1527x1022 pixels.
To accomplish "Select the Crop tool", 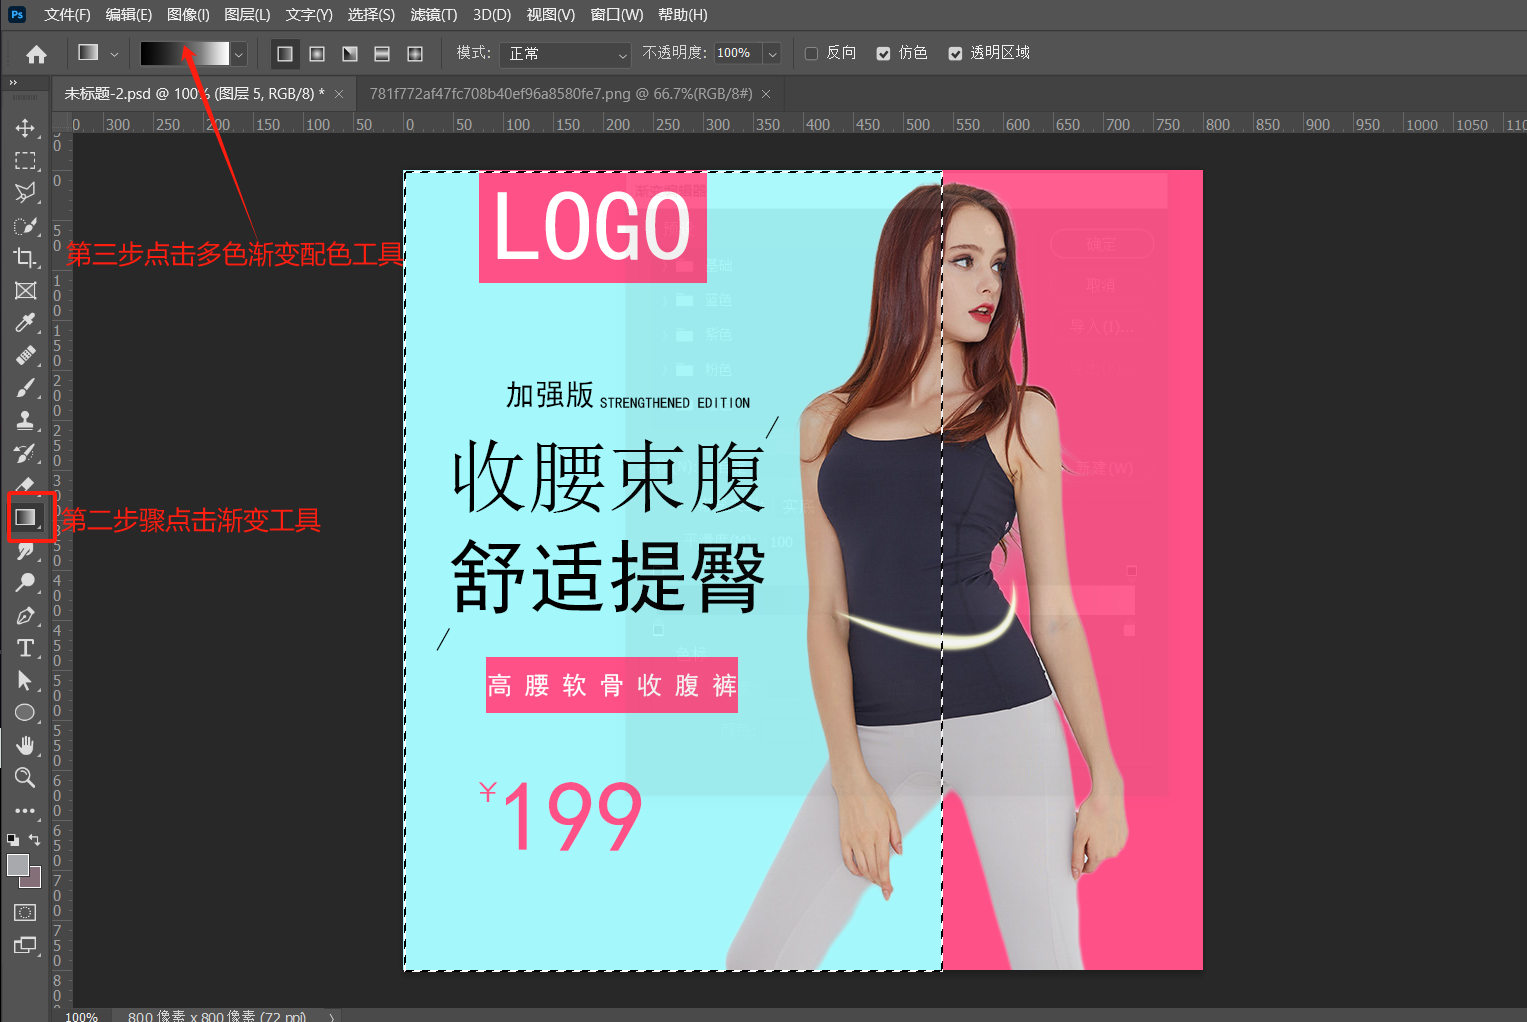I will (25, 258).
